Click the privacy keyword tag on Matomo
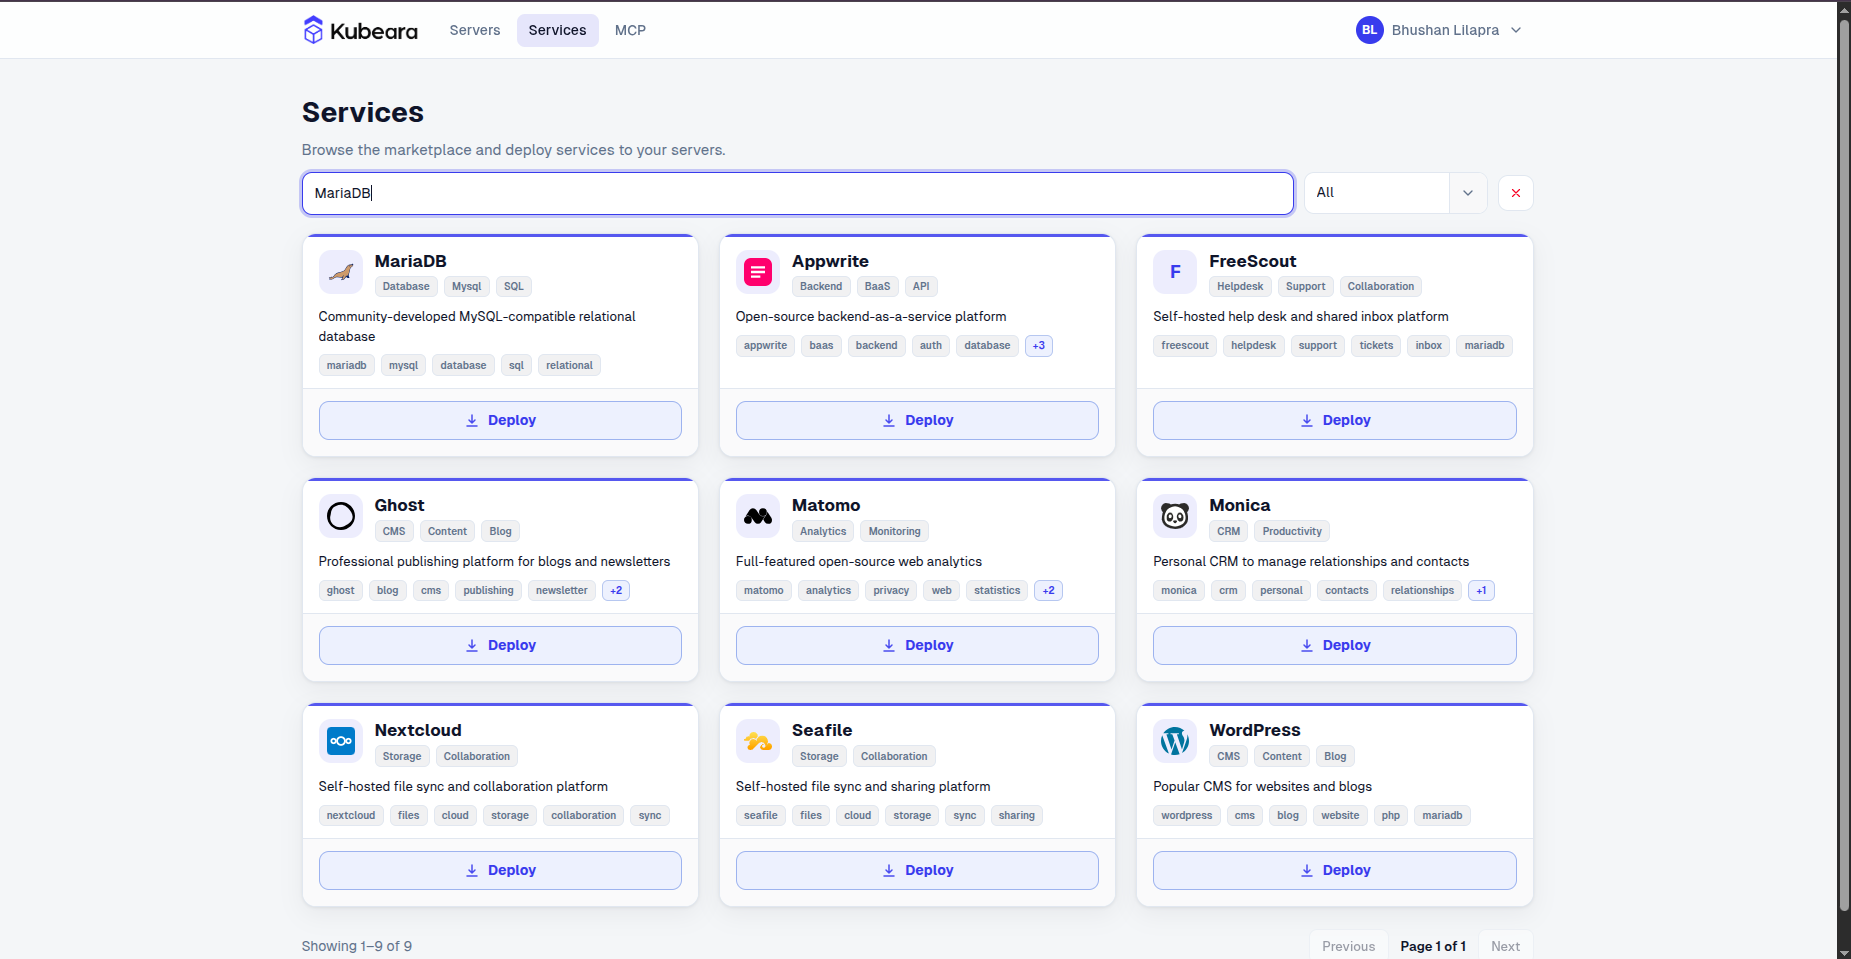Viewport: 1851px width, 959px height. pyautogui.click(x=891, y=591)
